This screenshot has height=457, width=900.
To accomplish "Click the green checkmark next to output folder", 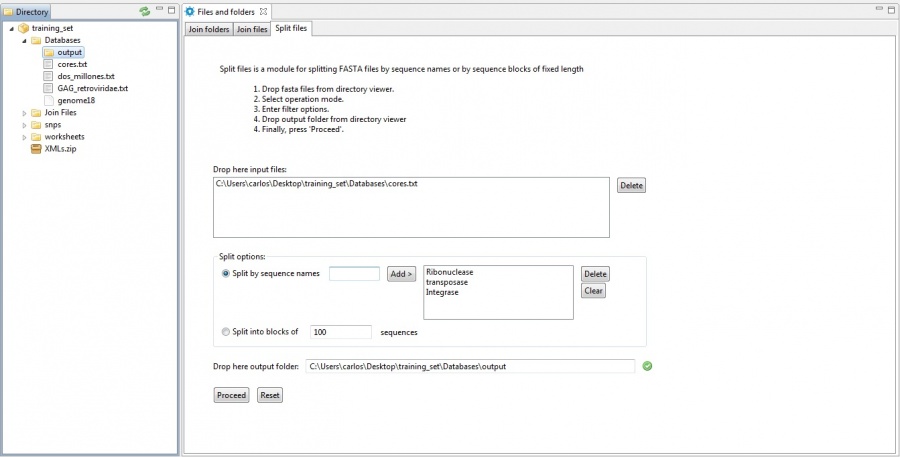I will coord(647,366).
